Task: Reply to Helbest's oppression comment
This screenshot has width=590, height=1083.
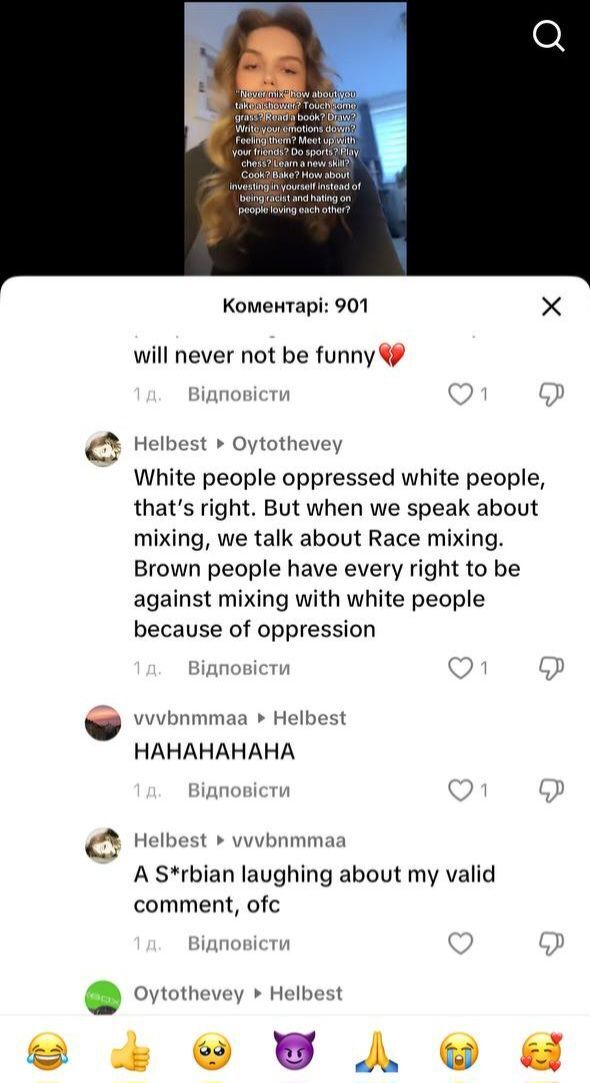Action: coord(239,668)
